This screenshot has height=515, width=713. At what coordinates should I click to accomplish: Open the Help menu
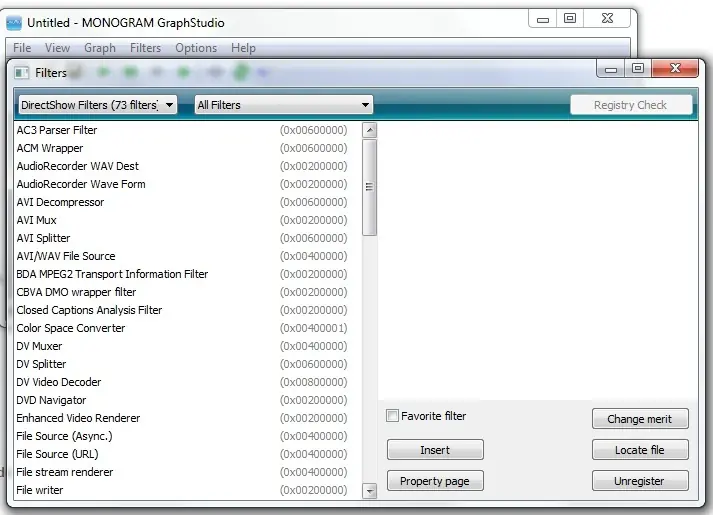coord(243,48)
